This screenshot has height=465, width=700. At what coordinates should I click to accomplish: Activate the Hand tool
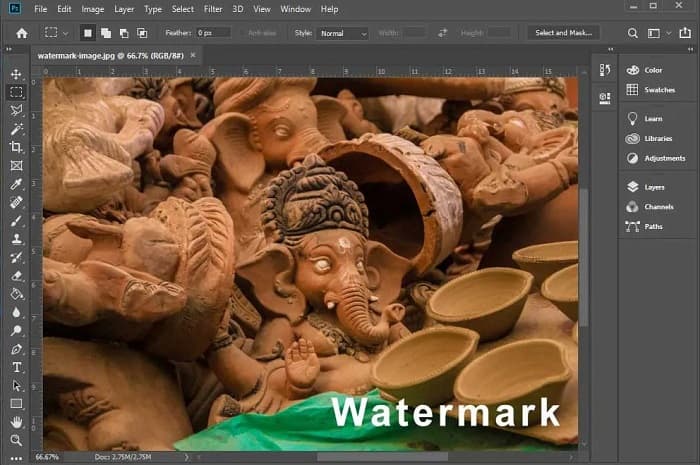pyautogui.click(x=16, y=422)
